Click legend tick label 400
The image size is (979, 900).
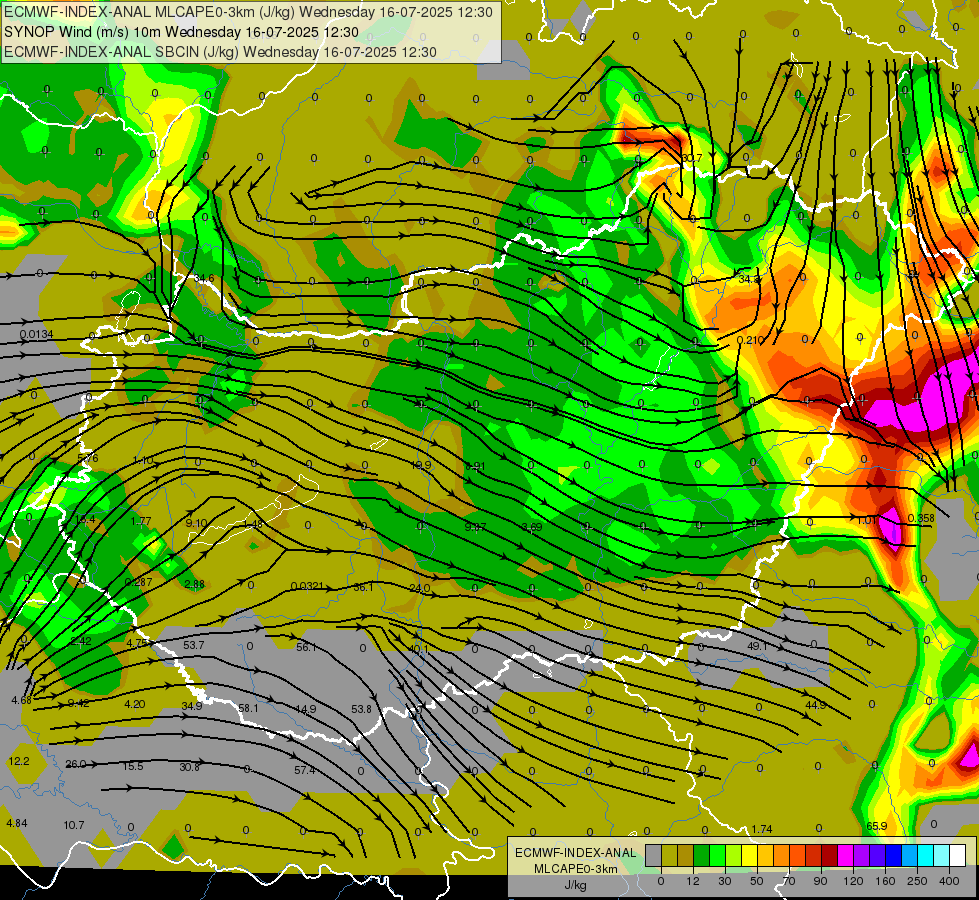[x=949, y=881]
